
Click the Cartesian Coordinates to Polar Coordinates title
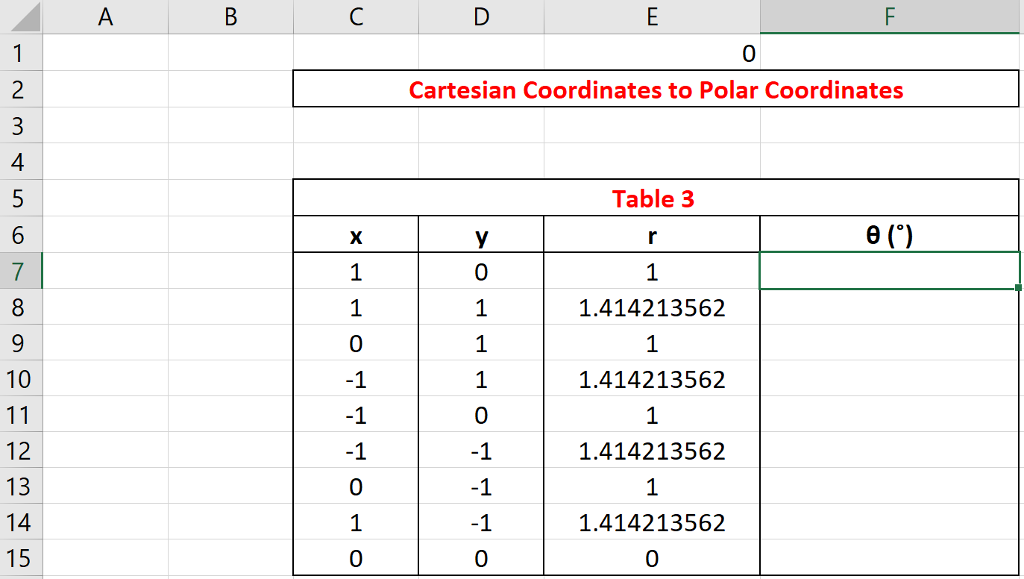coord(655,90)
